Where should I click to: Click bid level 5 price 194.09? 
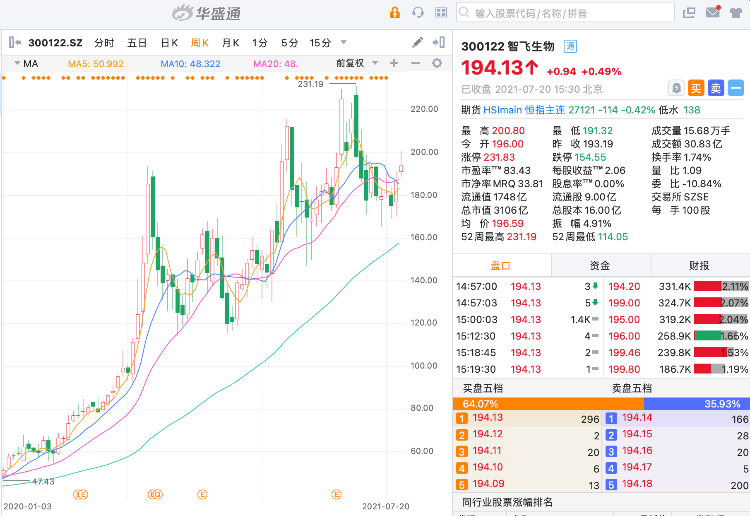(488, 484)
